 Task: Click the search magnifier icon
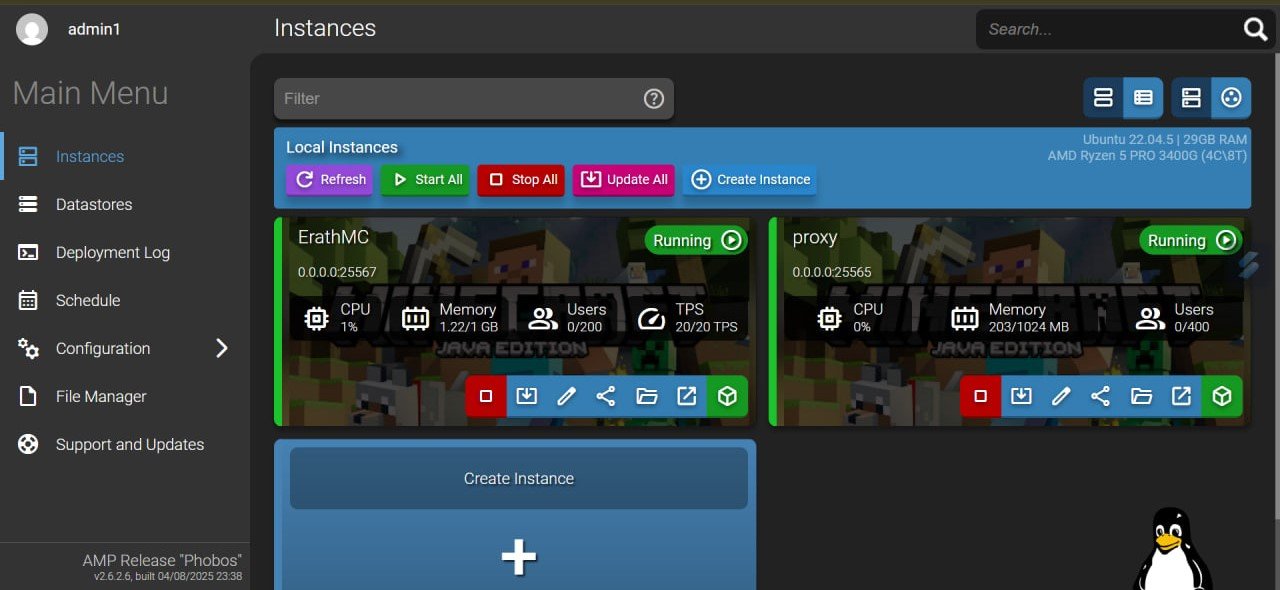pos(1255,29)
